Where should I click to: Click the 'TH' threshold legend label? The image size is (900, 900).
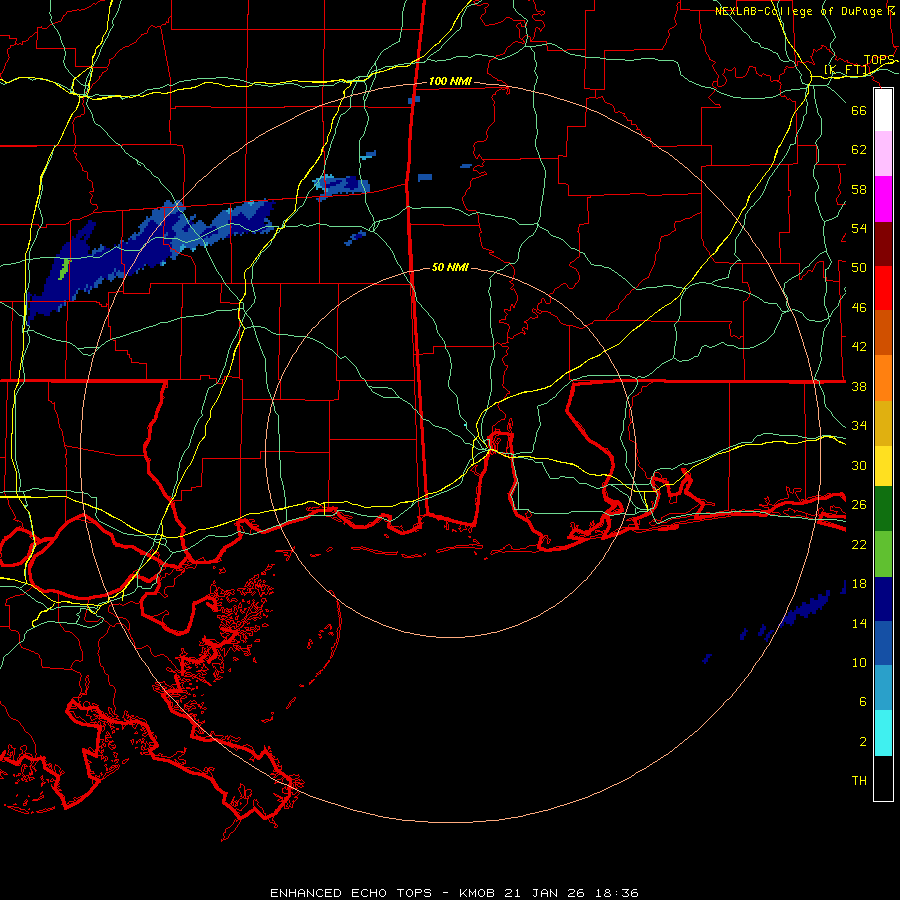point(859,781)
